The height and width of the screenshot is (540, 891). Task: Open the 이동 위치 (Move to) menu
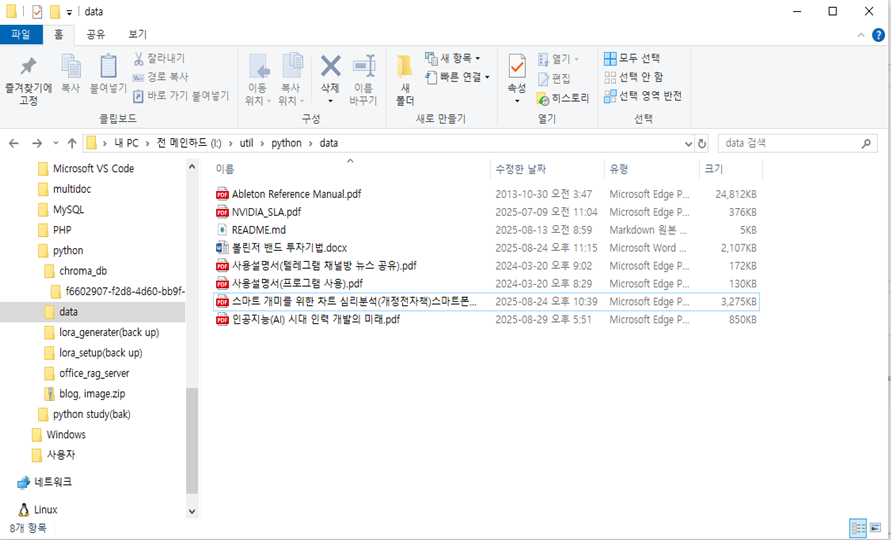coord(257,80)
